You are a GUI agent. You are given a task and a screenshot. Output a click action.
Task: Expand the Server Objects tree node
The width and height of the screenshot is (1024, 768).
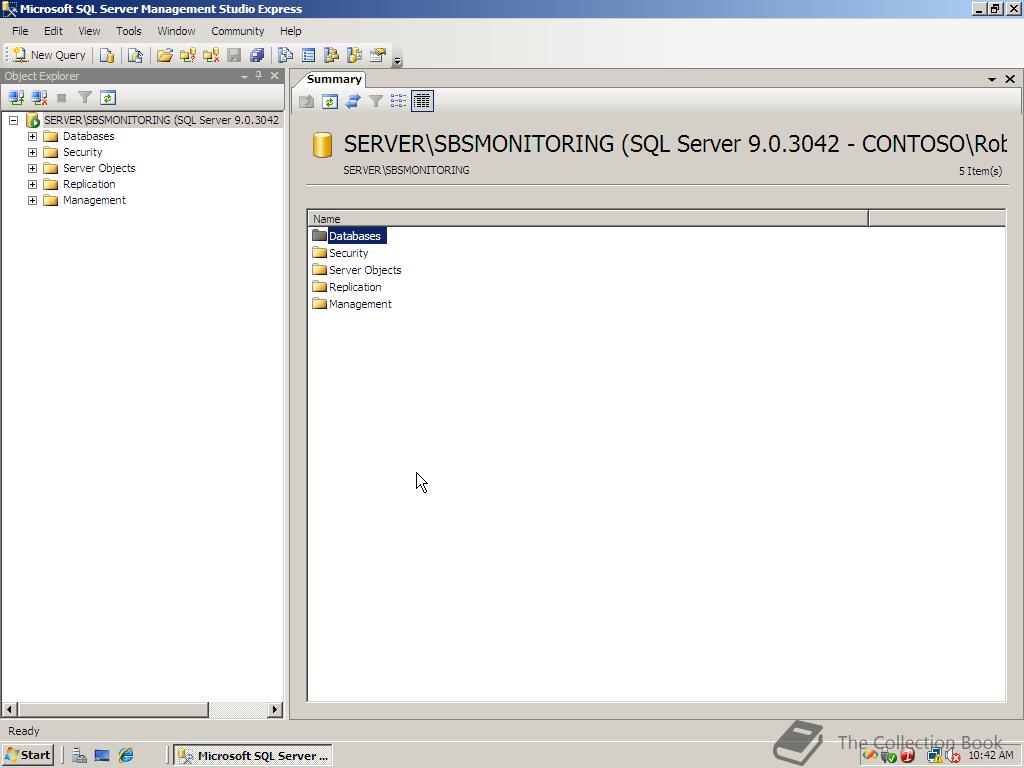32,168
